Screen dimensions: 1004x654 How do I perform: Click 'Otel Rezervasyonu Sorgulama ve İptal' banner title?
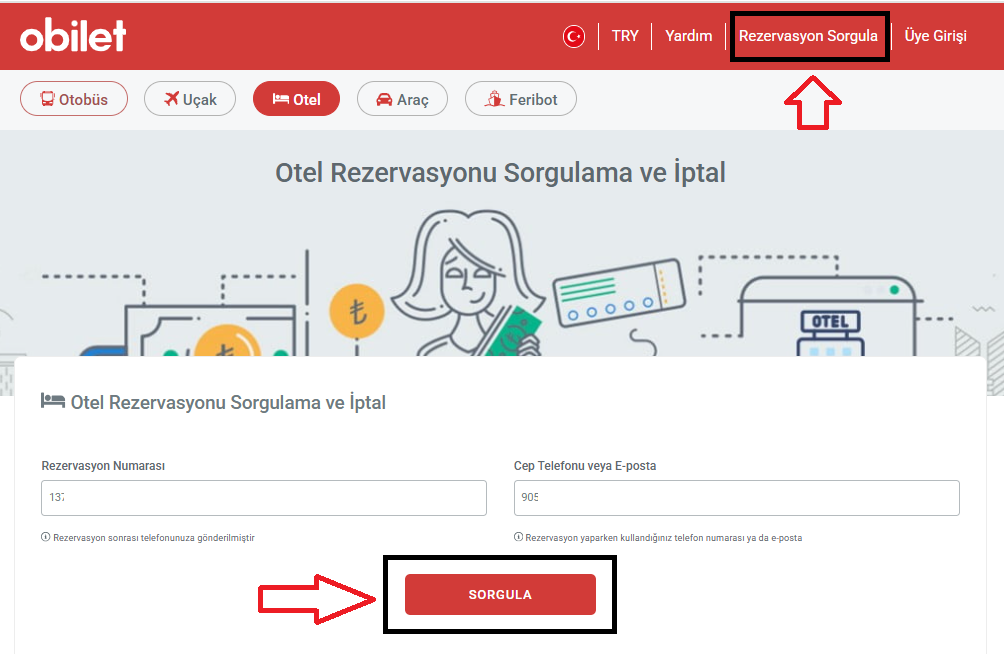(500, 173)
